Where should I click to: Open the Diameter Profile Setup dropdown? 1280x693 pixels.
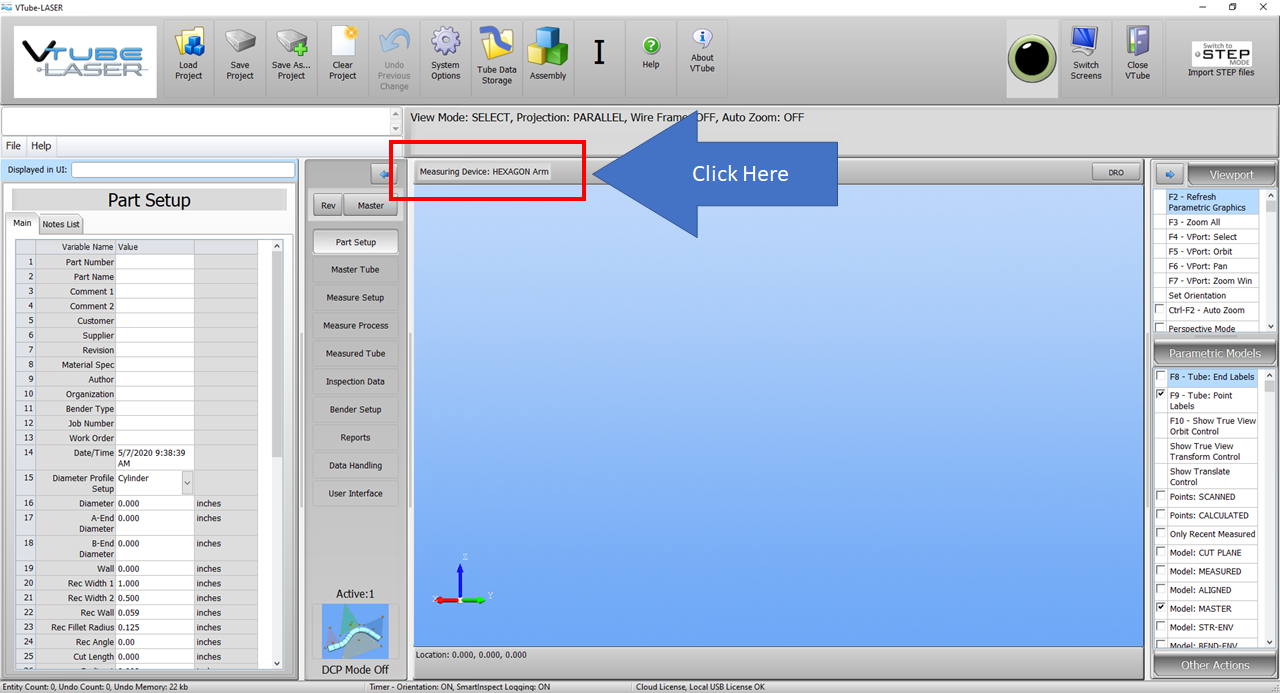click(187, 483)
